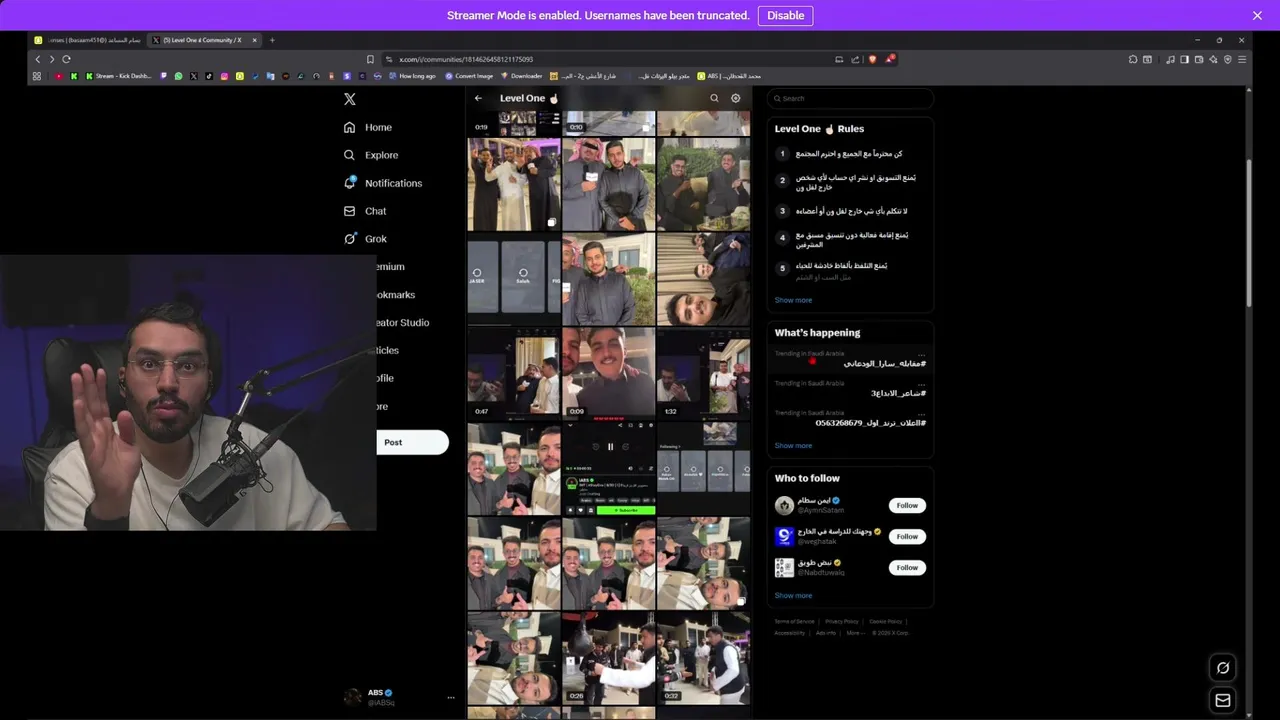
Task: Open the Terms of Service footer link
Action: pos(794,622)
